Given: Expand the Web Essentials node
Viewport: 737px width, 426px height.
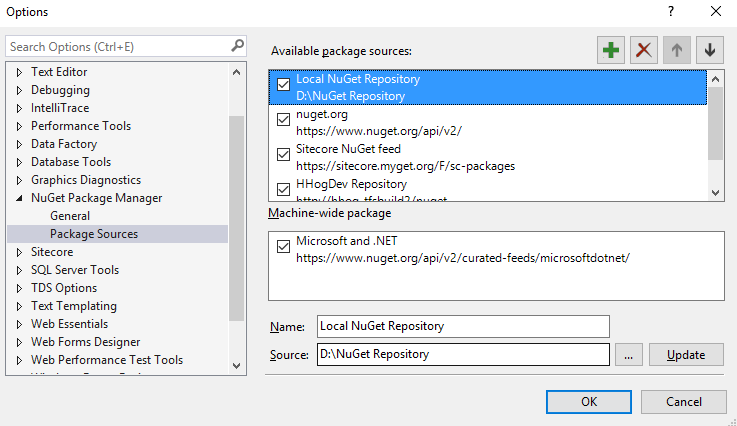Looking at the screenshot, I should [19, 324].
